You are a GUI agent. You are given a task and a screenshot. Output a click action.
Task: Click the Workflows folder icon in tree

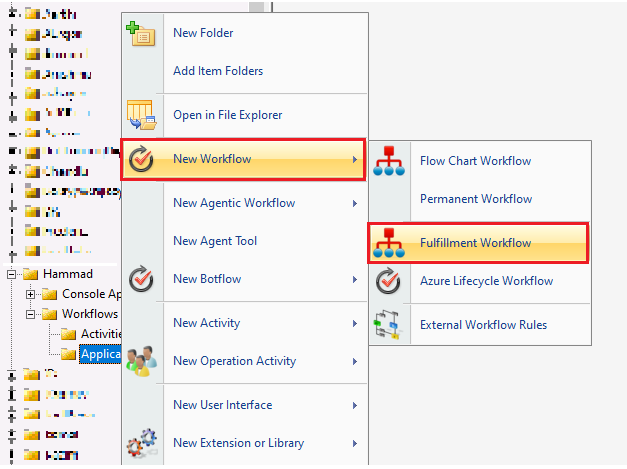[x=50, y=314]
